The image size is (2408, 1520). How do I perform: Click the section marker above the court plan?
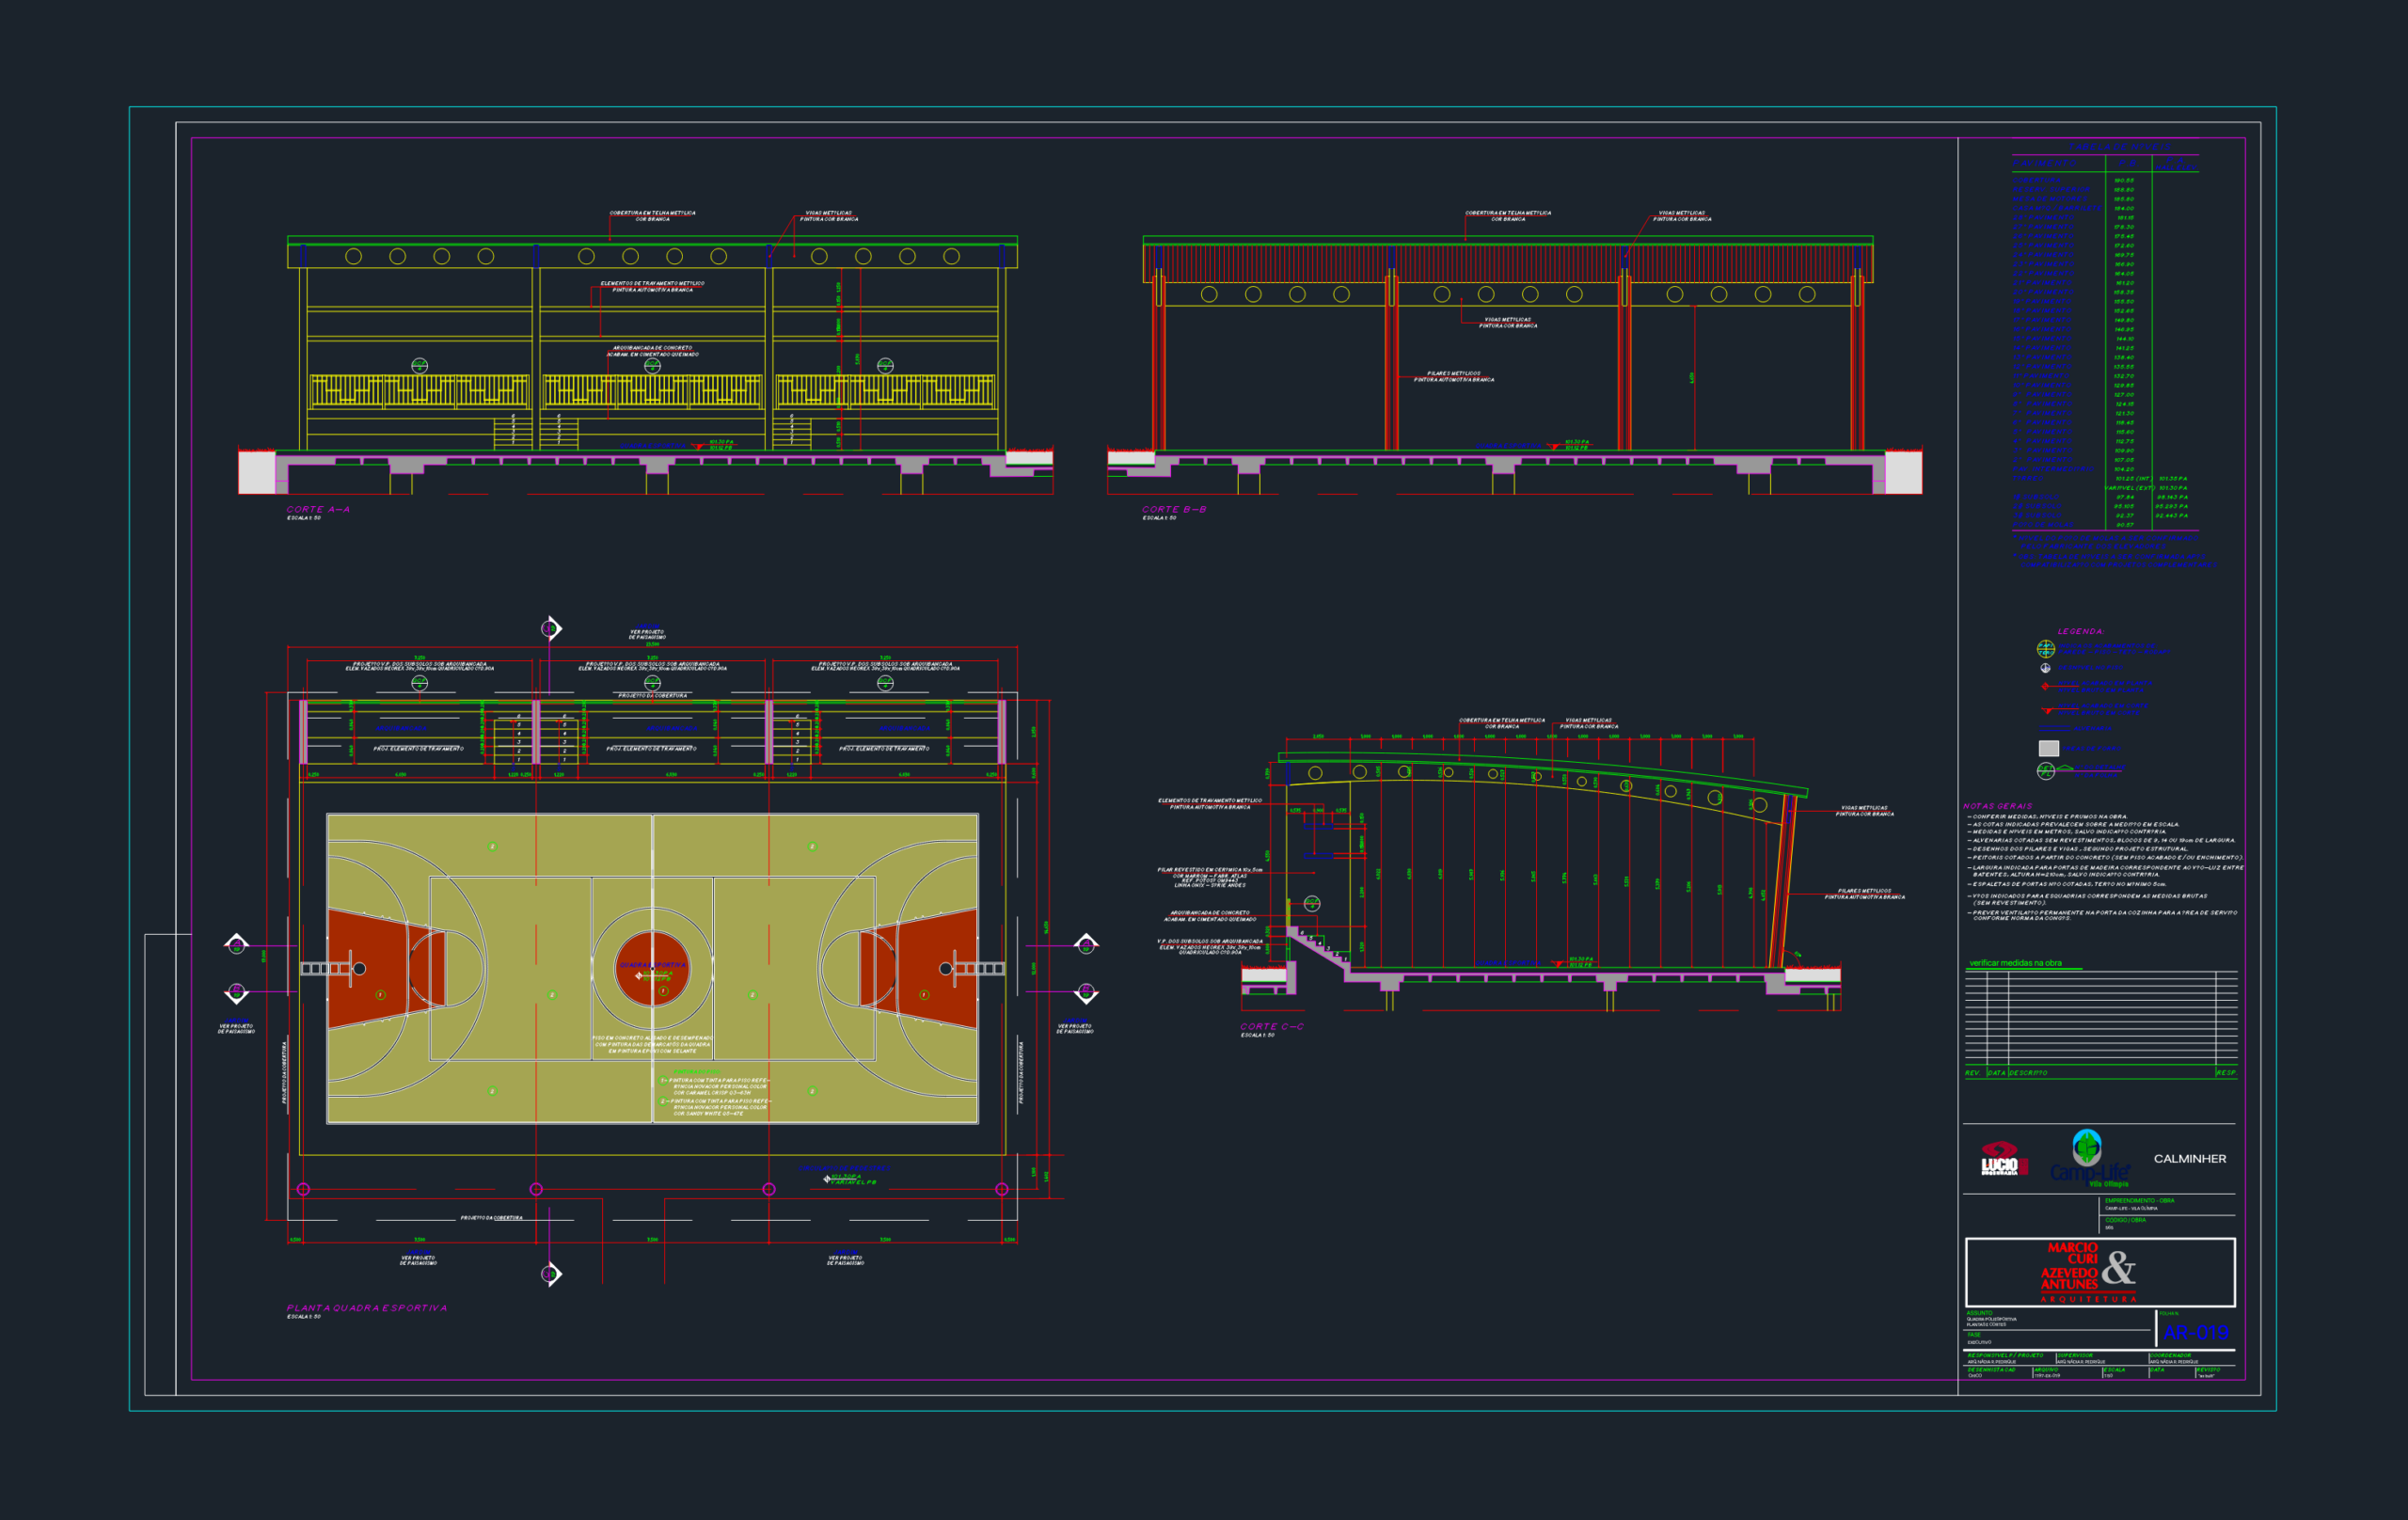[x=550, y=629]
